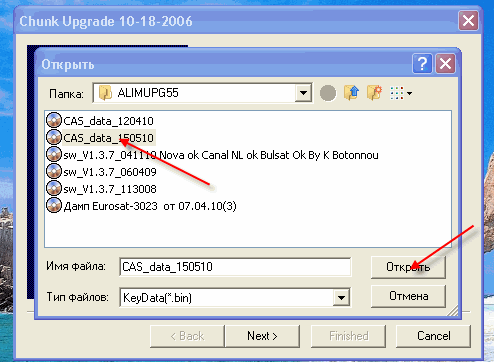Viewport: 494px width, 362px height.
Task: Click the icon next to sw_V1.3.7_060409
Action: point(54,171)
